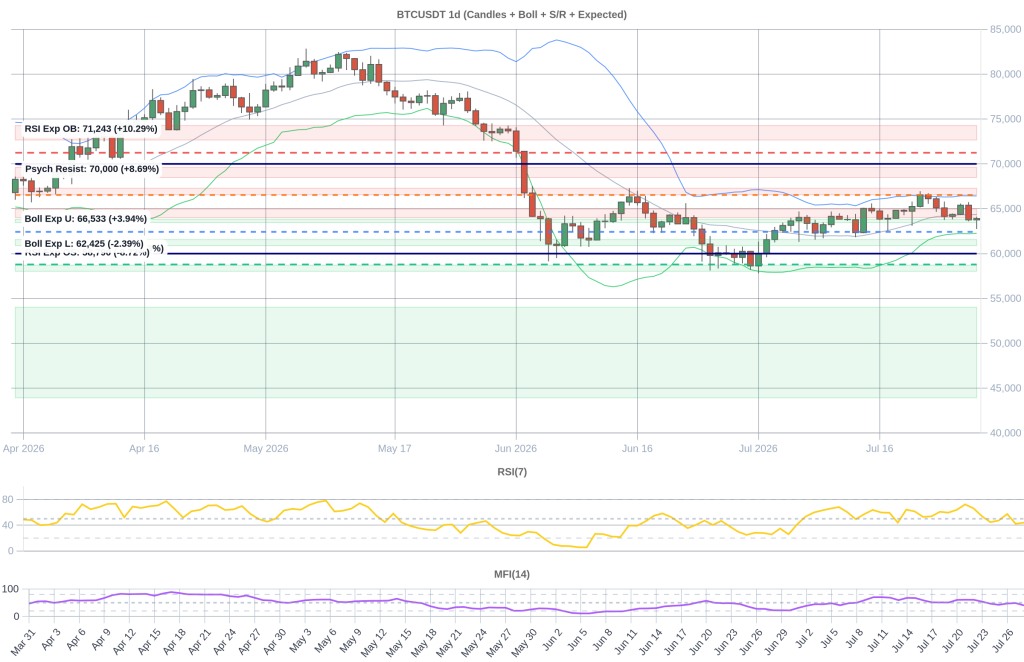Click the Jul 8 bottom date label
The image size is (1024, 662).
click(x=855, y=639)
